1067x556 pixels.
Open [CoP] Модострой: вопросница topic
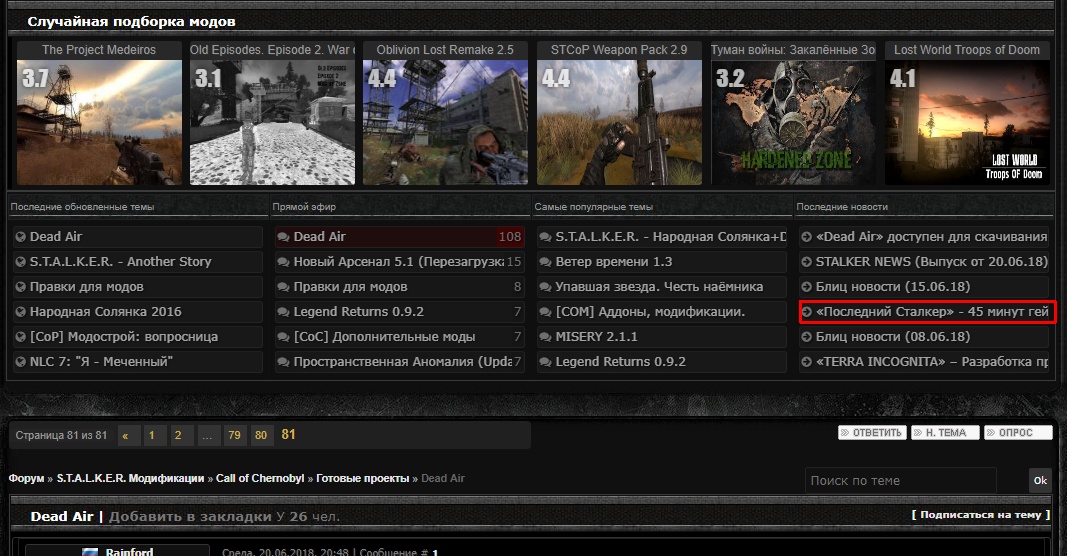pyautogui.click(x=124, y=336)
